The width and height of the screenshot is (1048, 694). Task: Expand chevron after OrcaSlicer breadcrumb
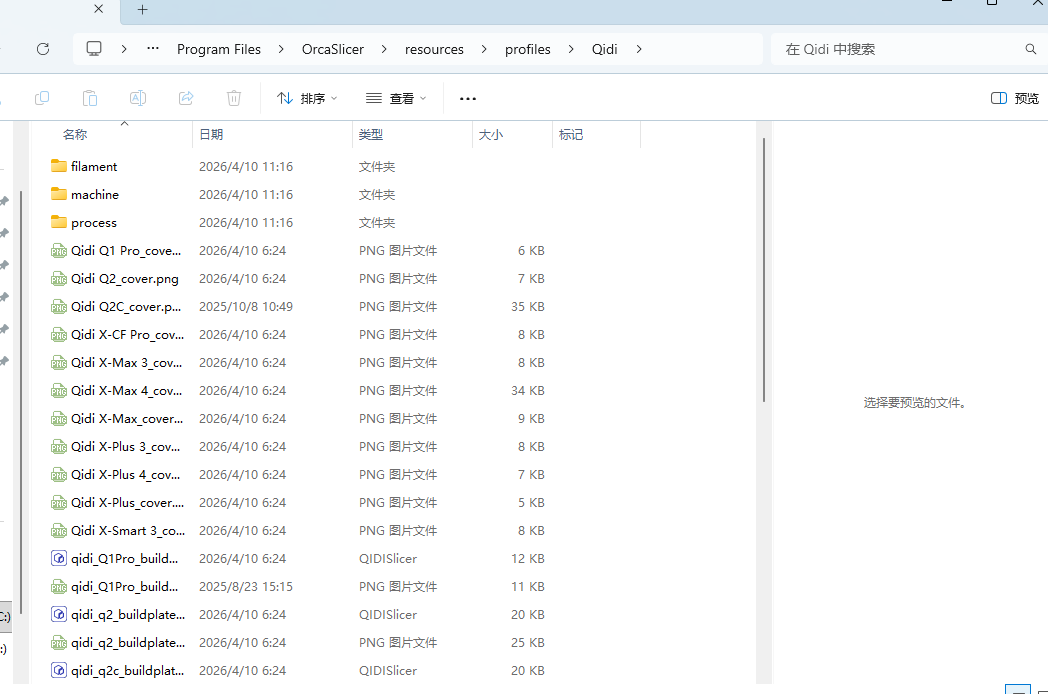pyautogui.click(x=384, y=49)
